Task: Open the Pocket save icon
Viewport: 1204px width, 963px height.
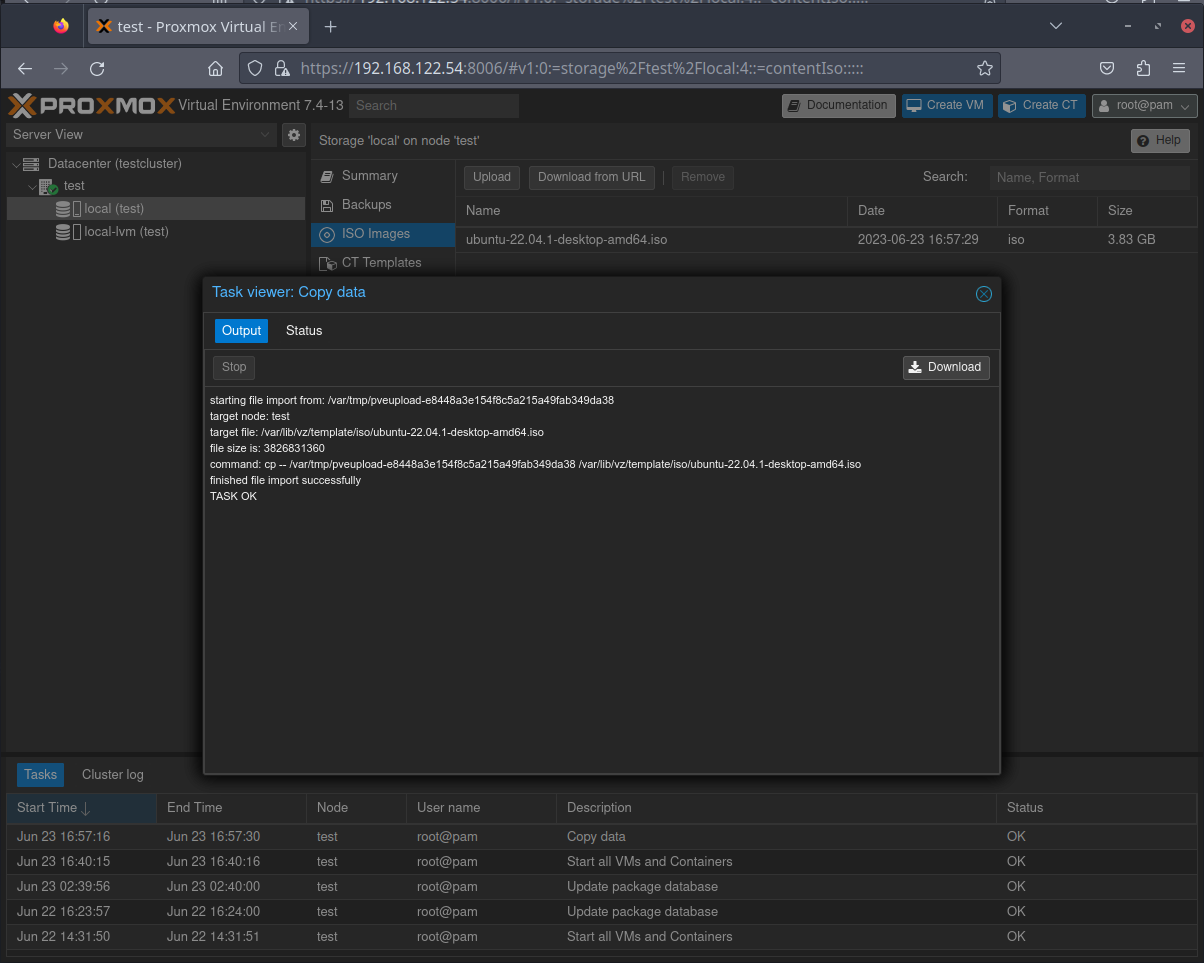Action: (x=1107, y=68)
